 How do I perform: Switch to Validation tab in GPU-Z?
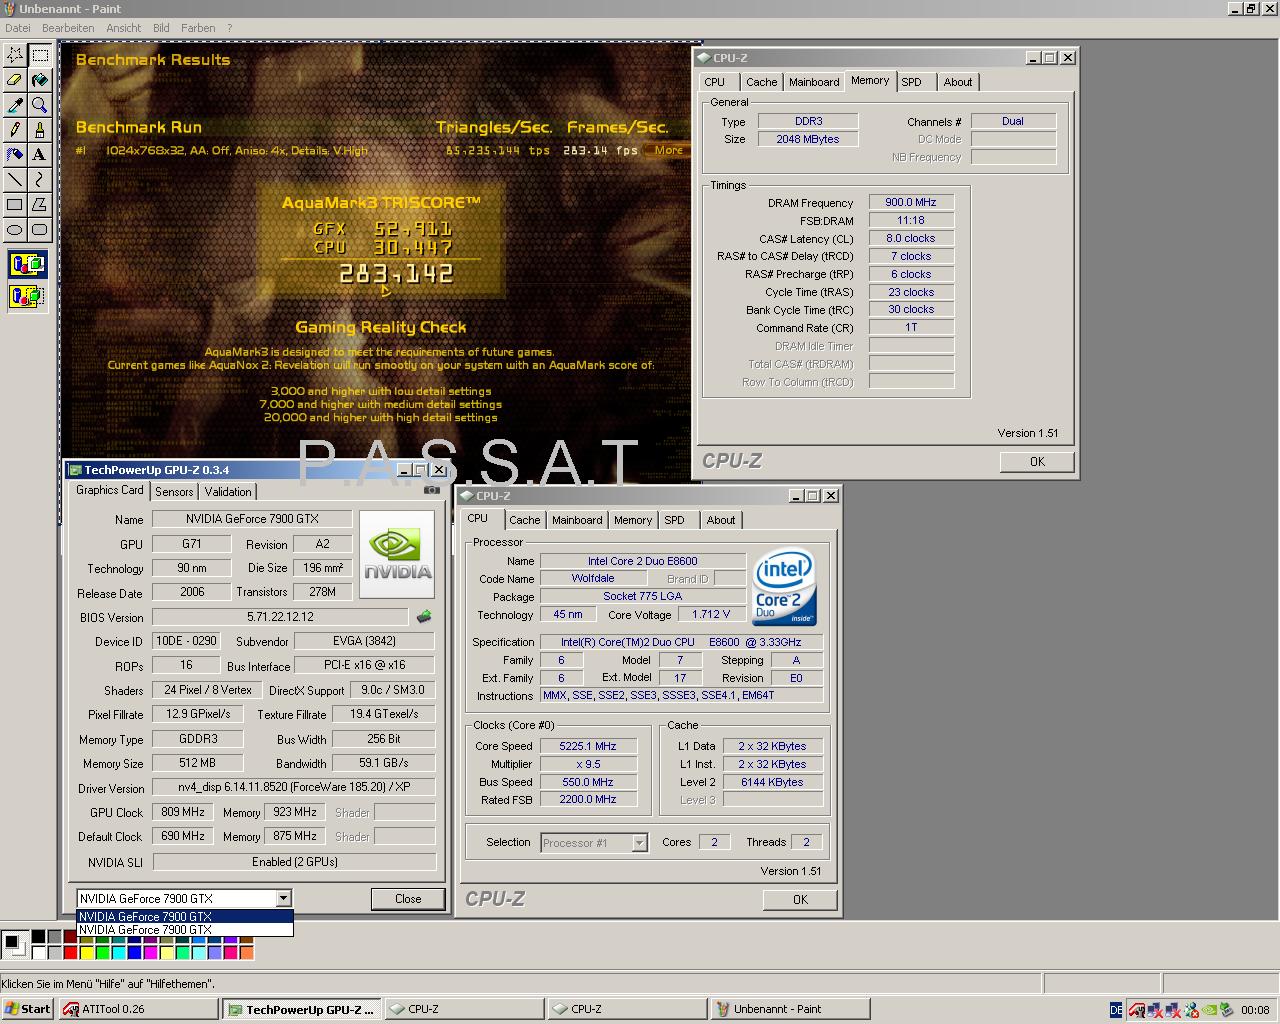[x=228, y=492]
